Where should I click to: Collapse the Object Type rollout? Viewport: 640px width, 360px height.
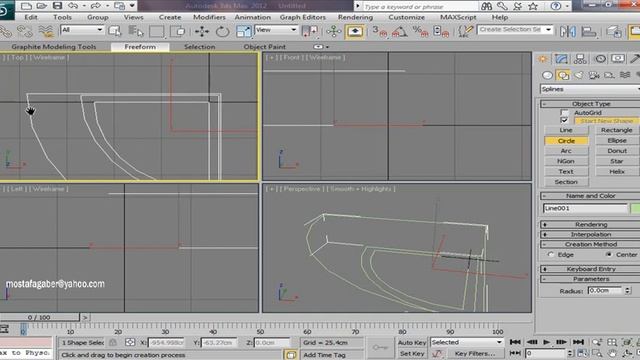coord(590,104)
